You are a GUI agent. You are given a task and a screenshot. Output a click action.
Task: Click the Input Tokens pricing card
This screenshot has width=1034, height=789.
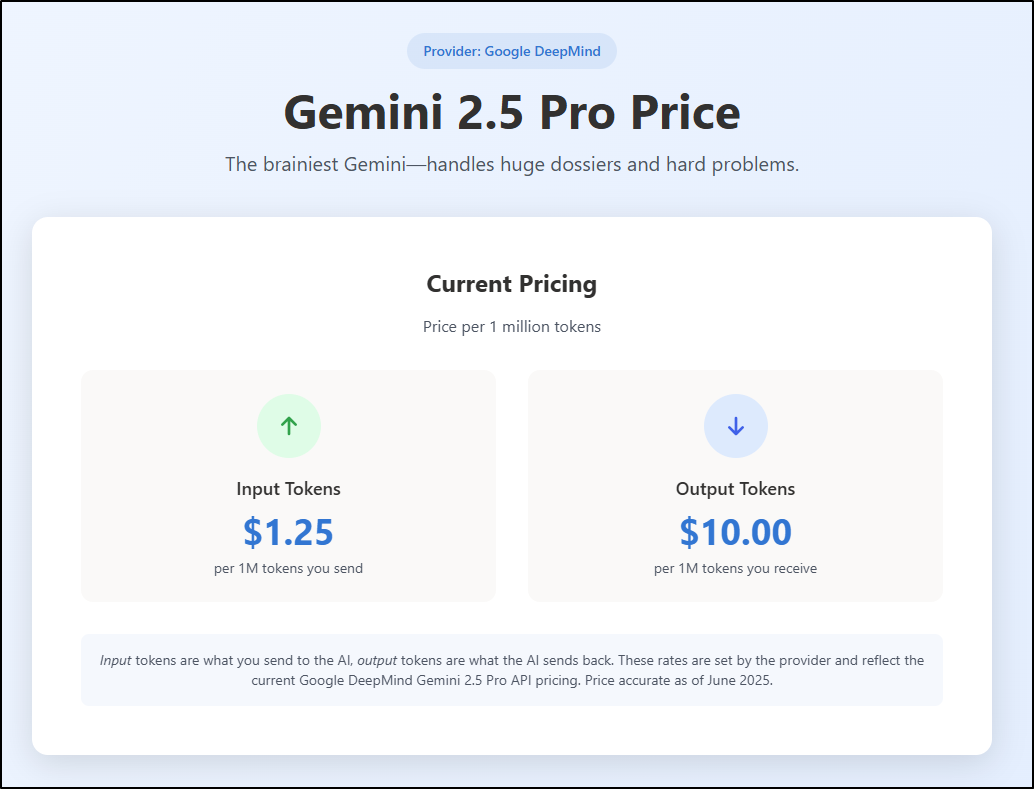tap(288, 486)
